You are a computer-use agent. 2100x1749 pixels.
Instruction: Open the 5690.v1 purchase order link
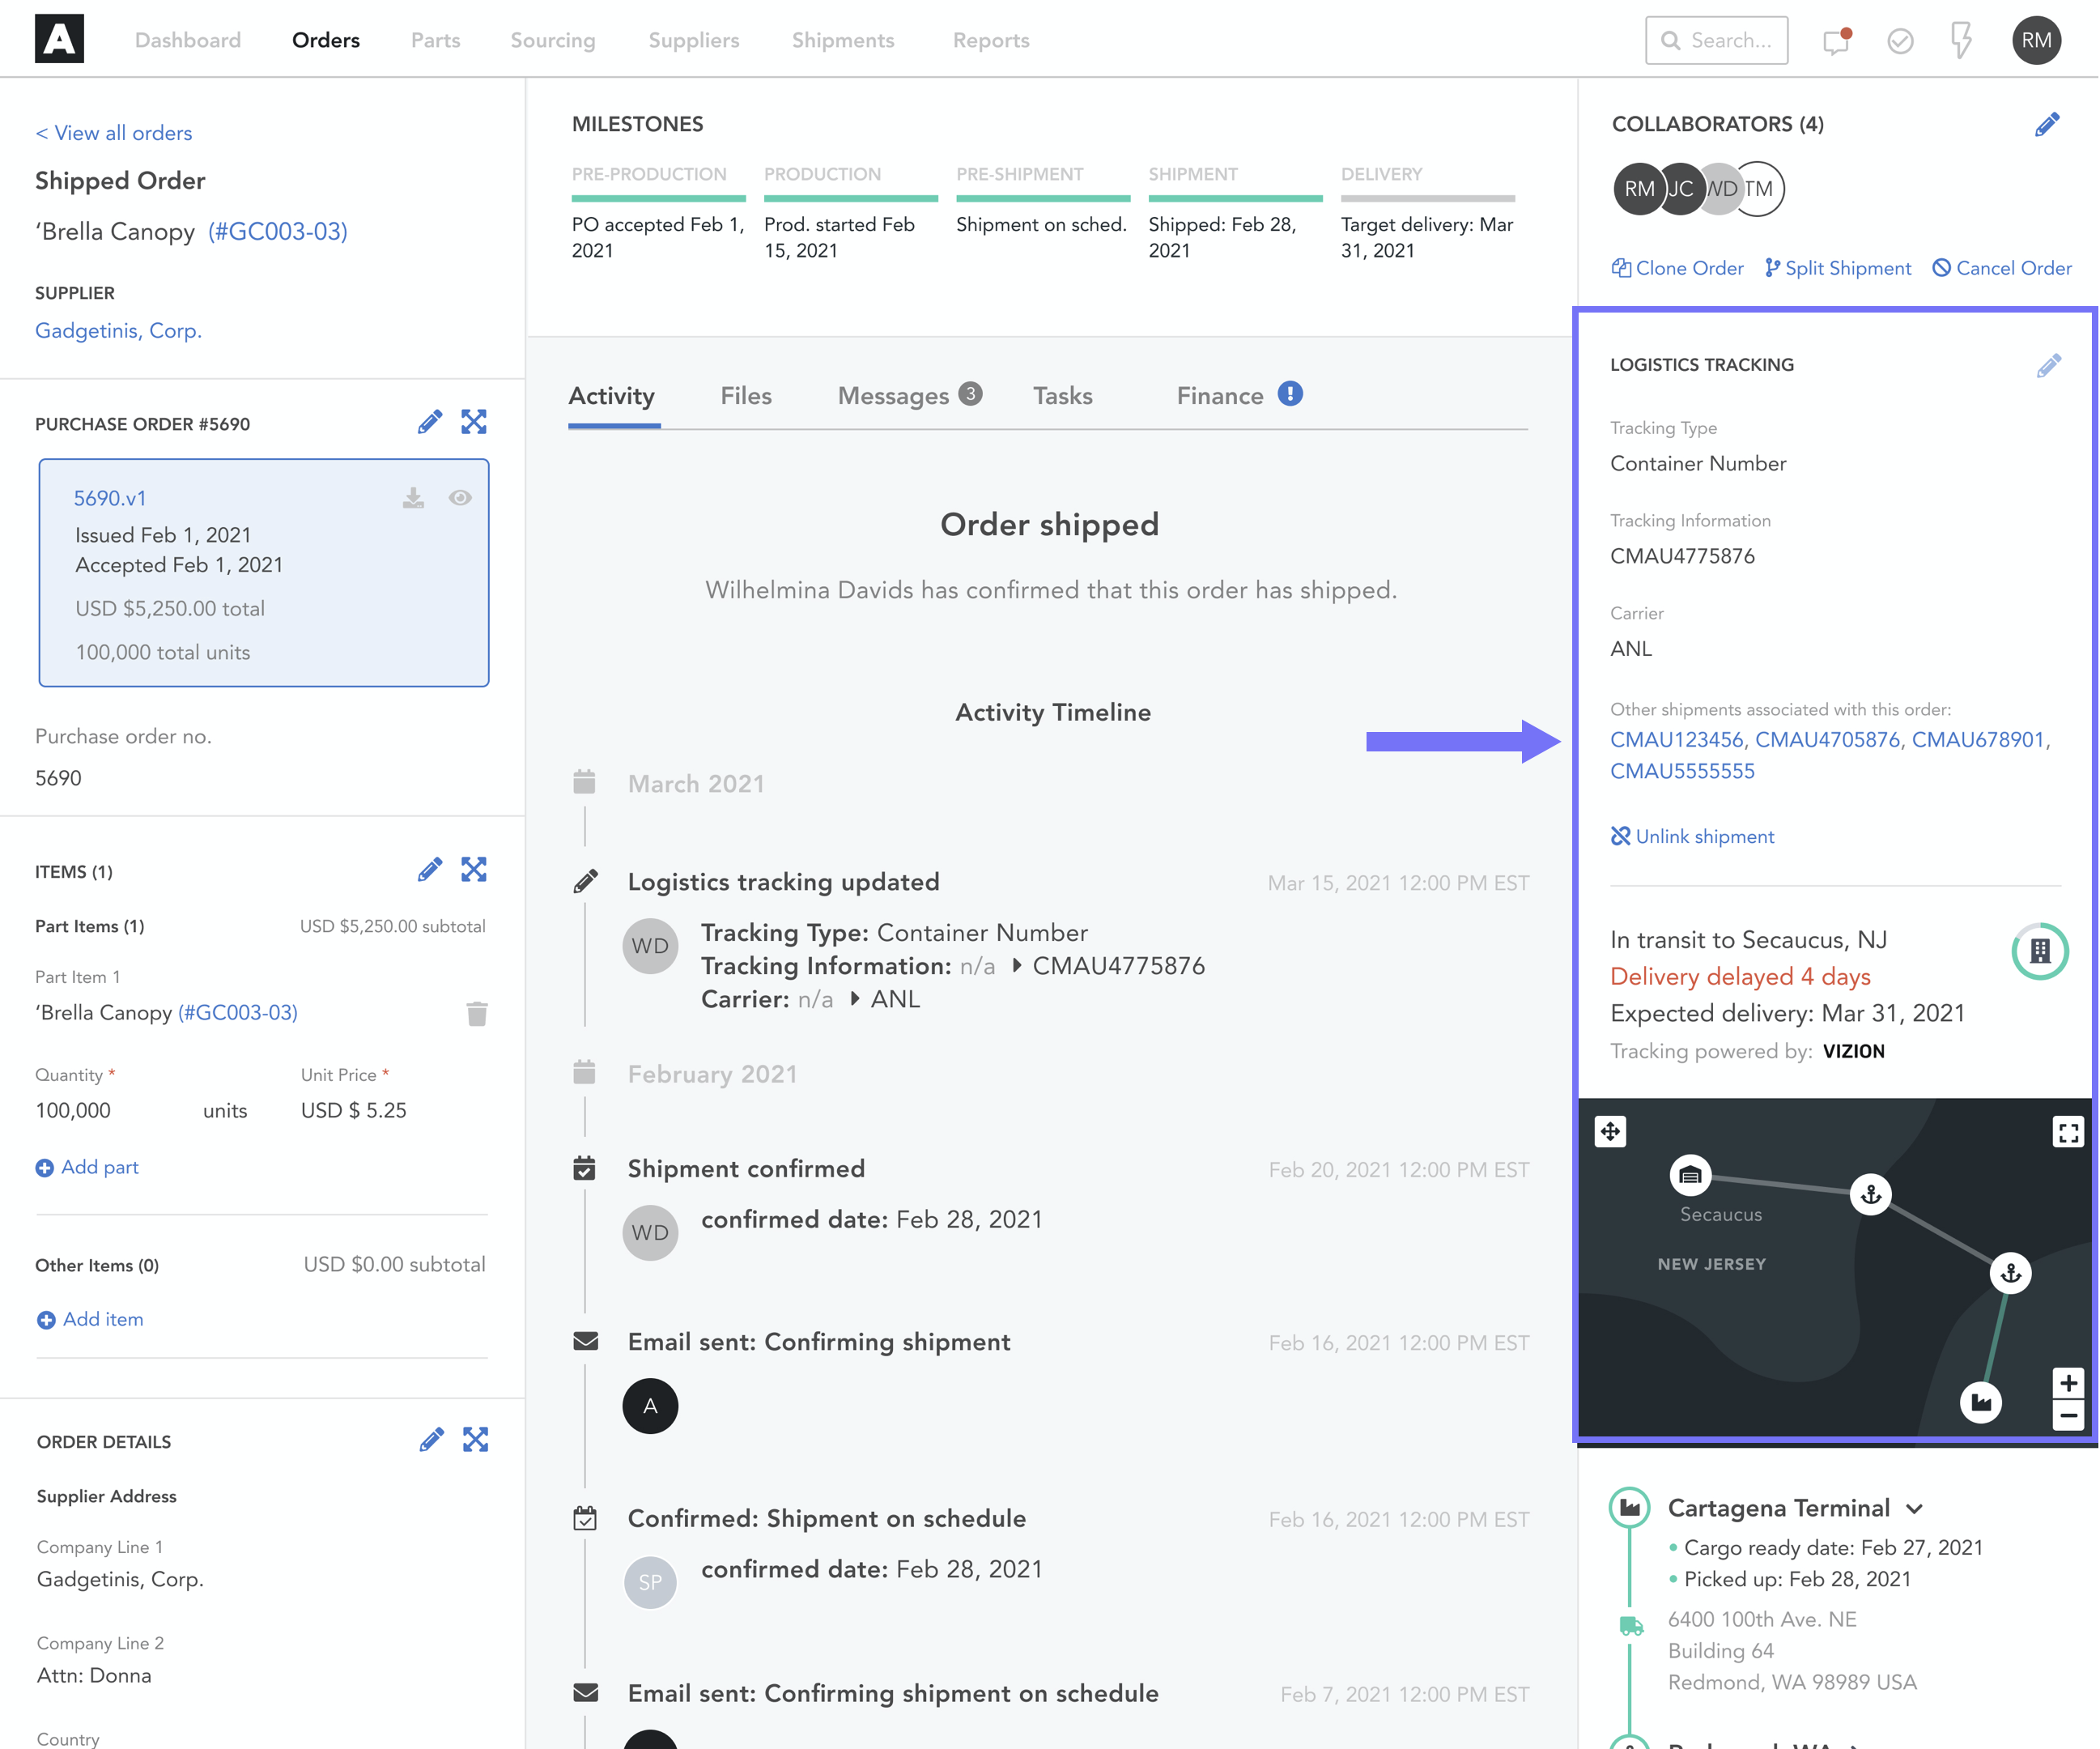[110, 498]
